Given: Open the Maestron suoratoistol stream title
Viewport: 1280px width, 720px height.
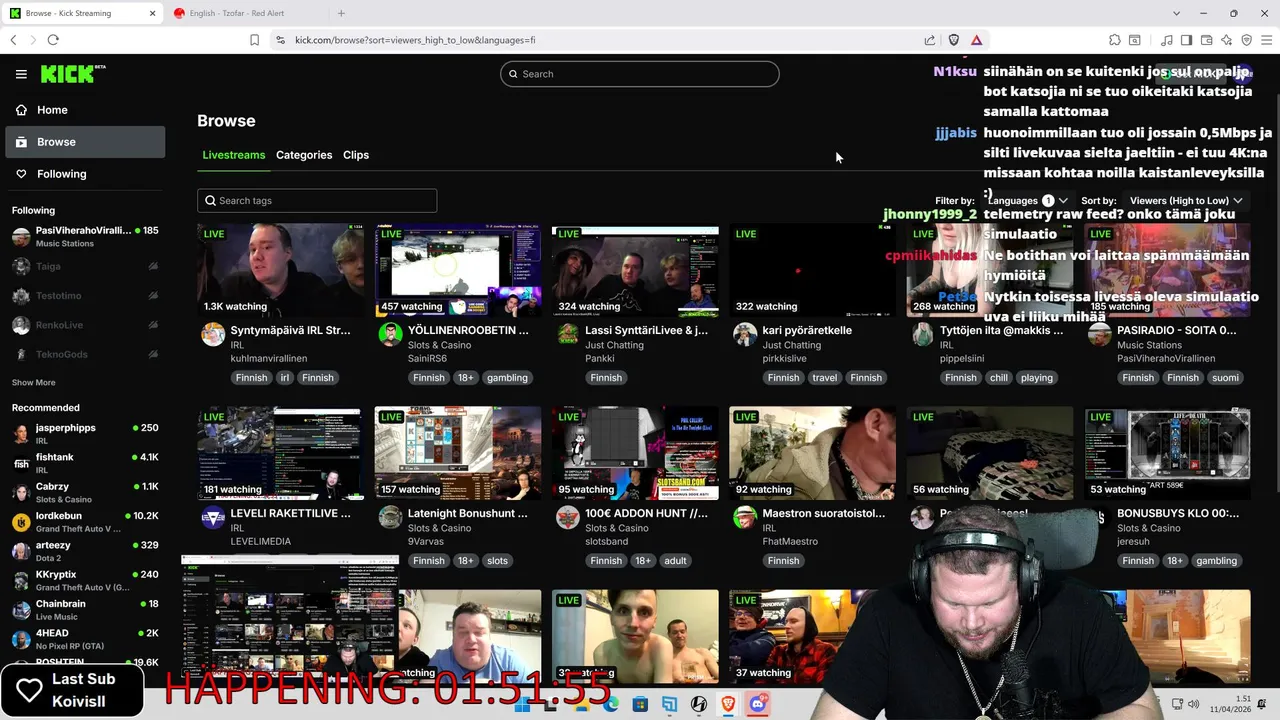Looking at the screenshot, I should click(x=824, y=513).
